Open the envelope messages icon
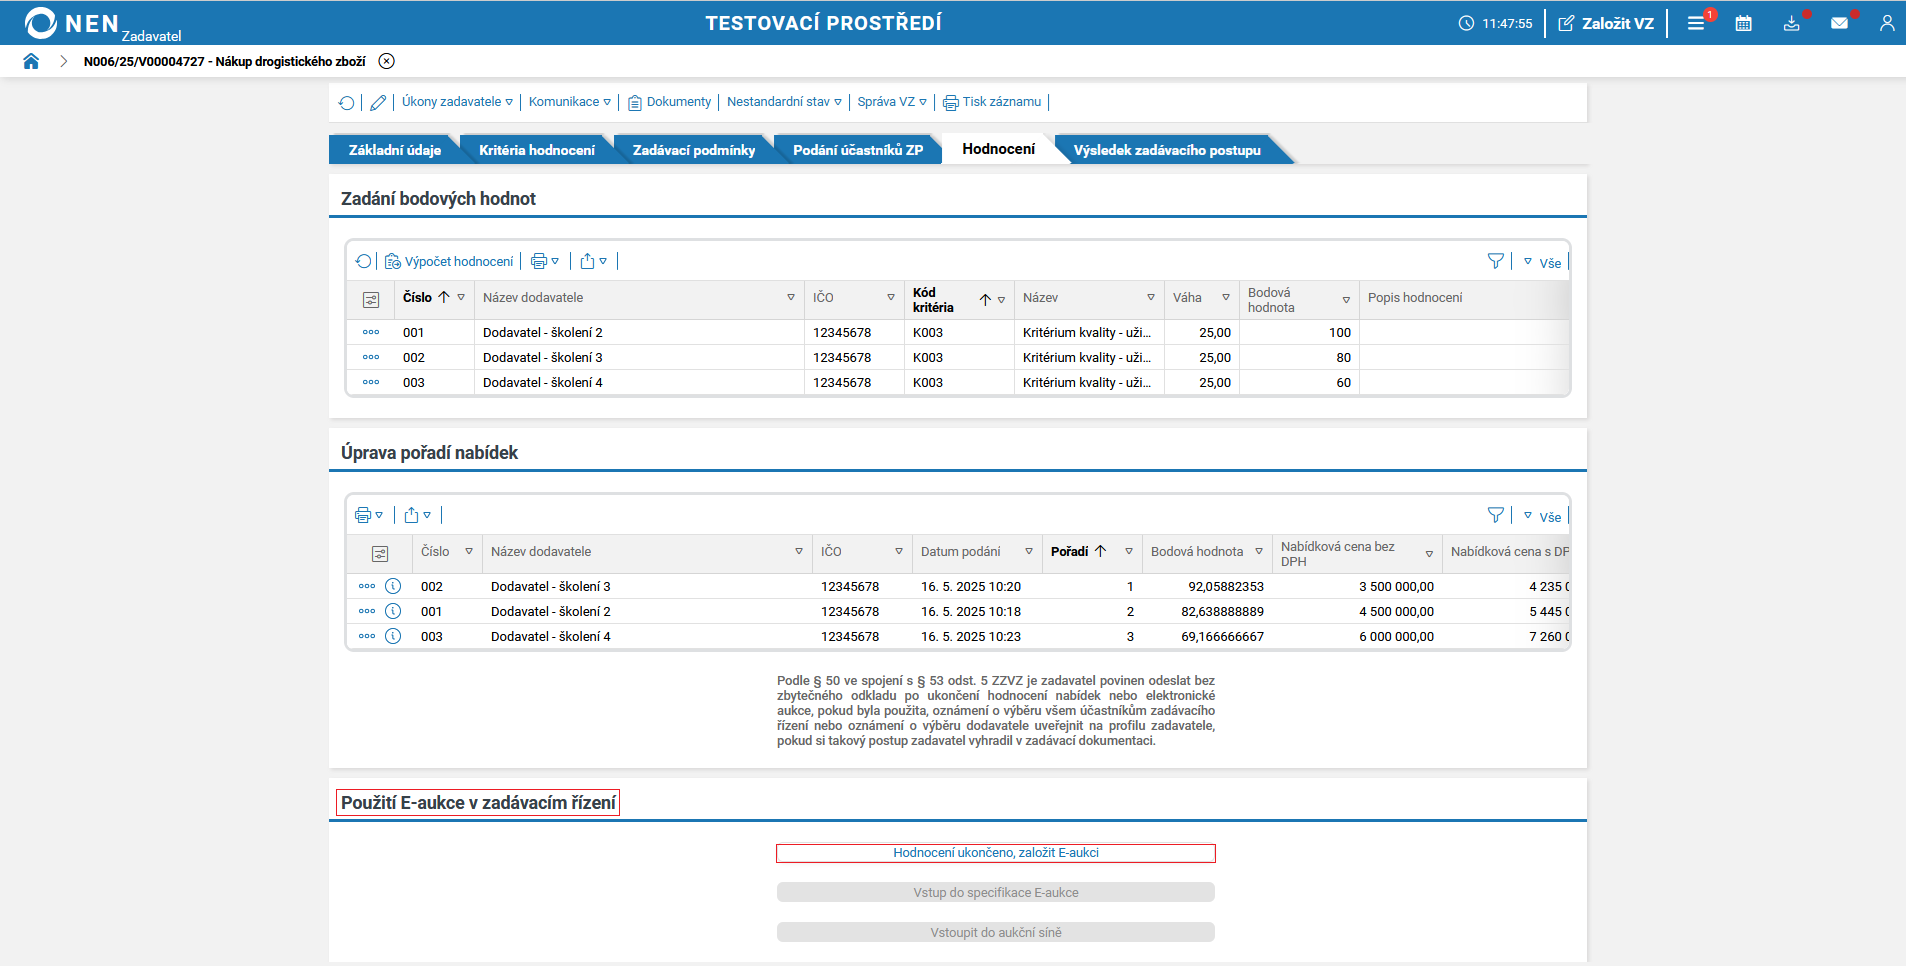Viewport: 1906px width, 966px height. click(1839, 23)
